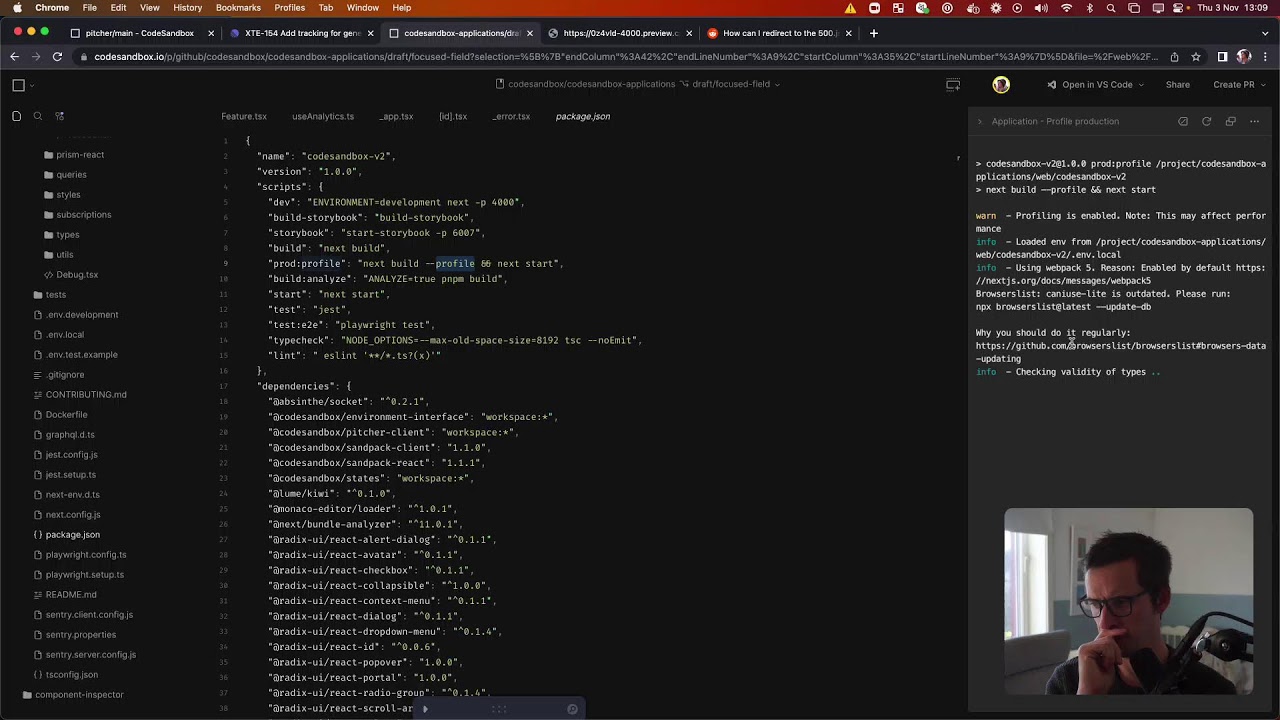Open a new Chrome tab
This screenshot has height=720, width=1280.
click(x=873, y=33)
